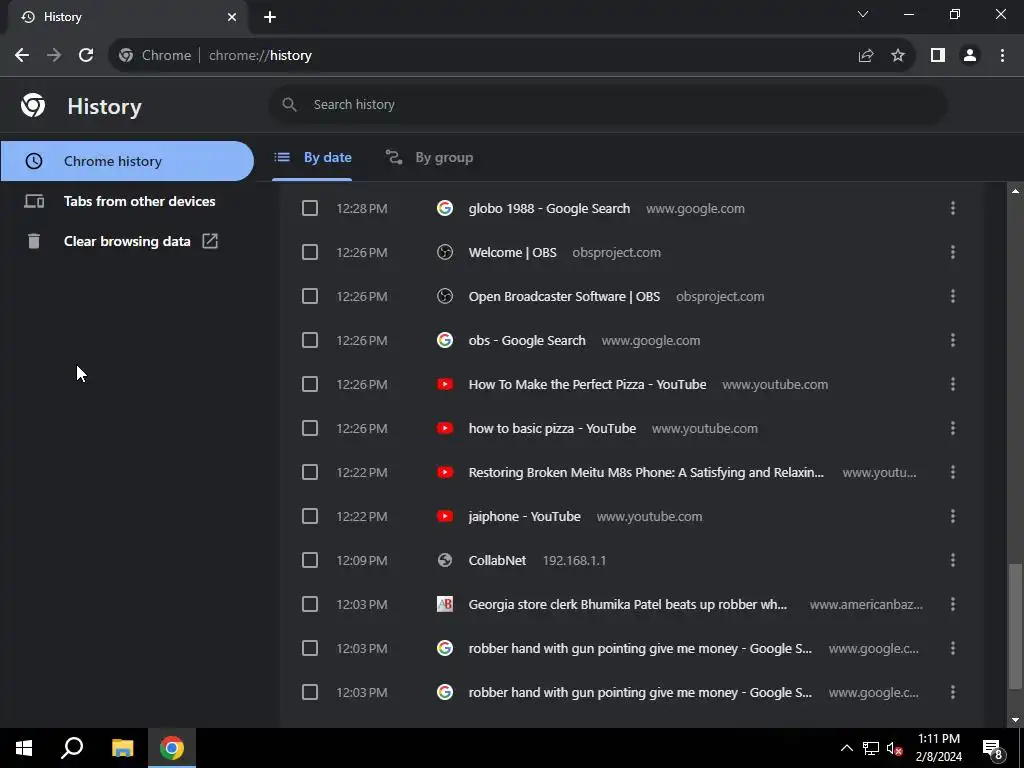This screenshot has height=768, width=1024.
Task: Select Chrome history in the sidebar
Action: pyautogui.click(x=127, y=161)
